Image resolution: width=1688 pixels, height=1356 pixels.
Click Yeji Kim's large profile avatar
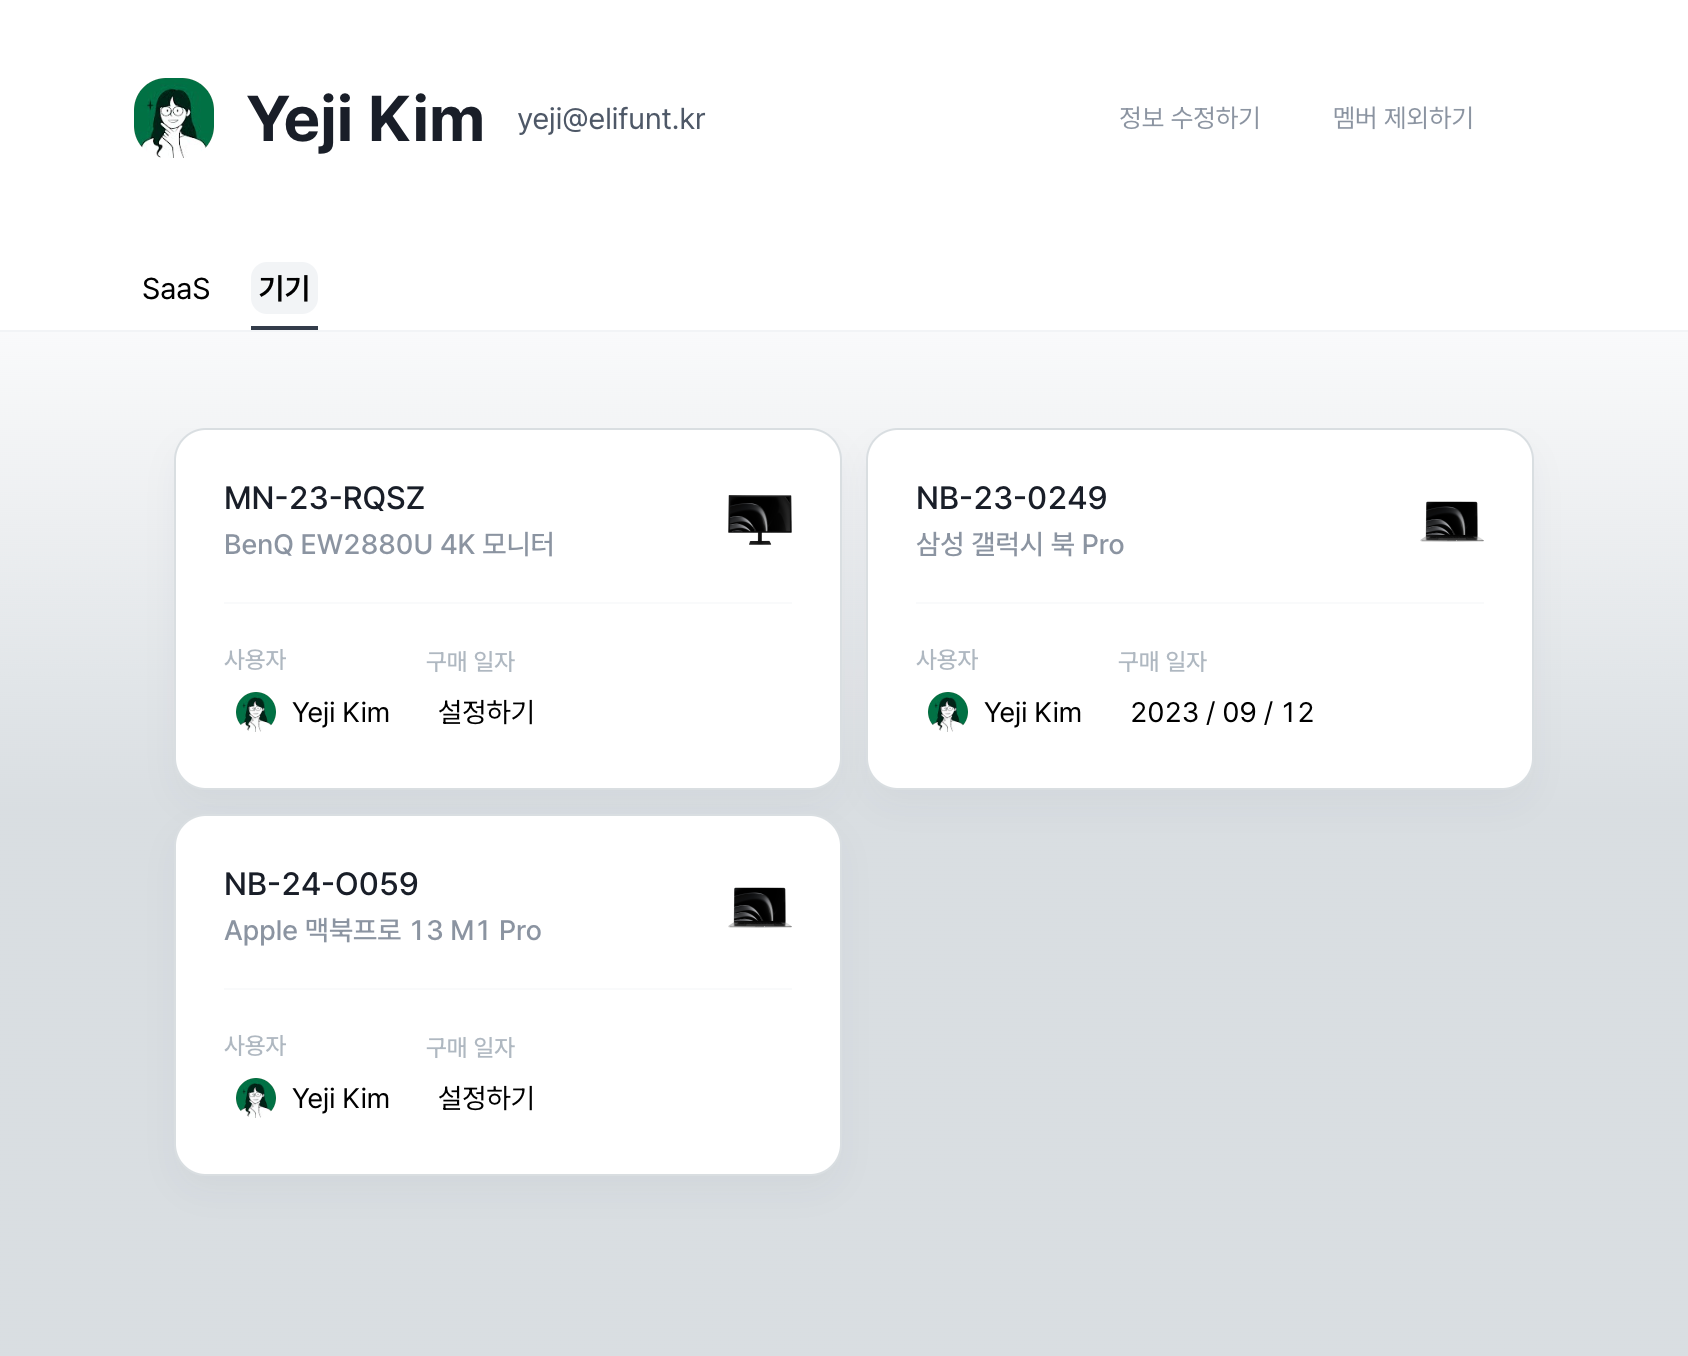click(174, 118)
